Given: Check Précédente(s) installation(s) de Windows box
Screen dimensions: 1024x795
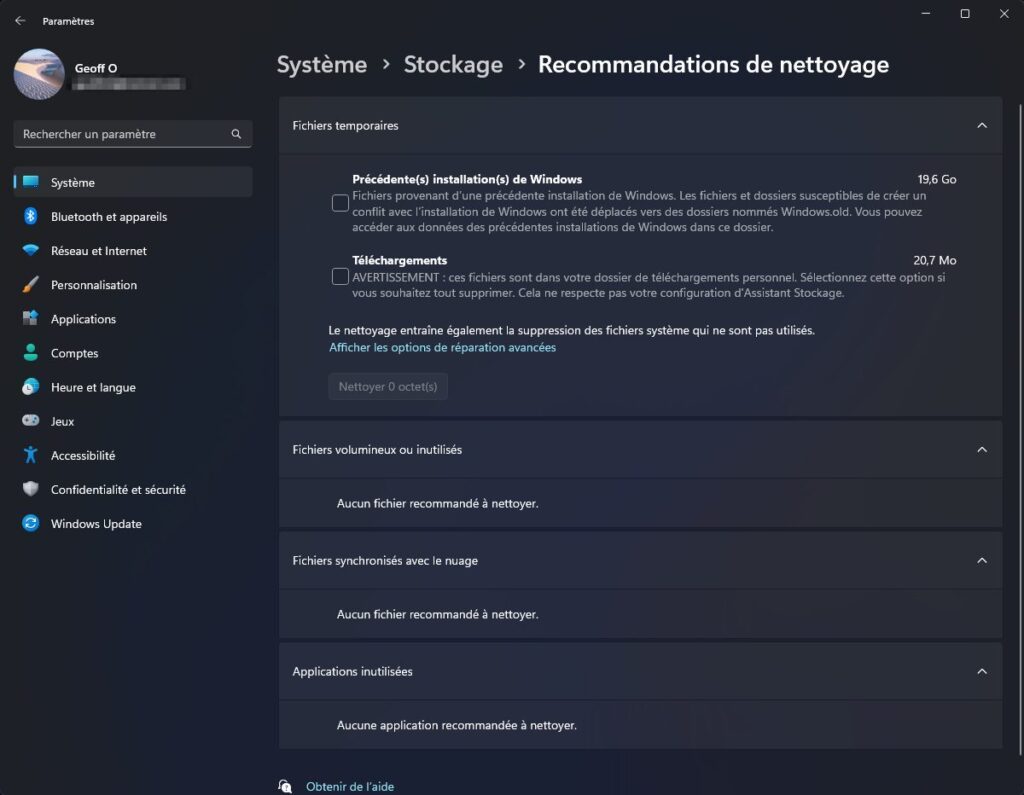Looking at the screenshot, I should tap(340, 203).
